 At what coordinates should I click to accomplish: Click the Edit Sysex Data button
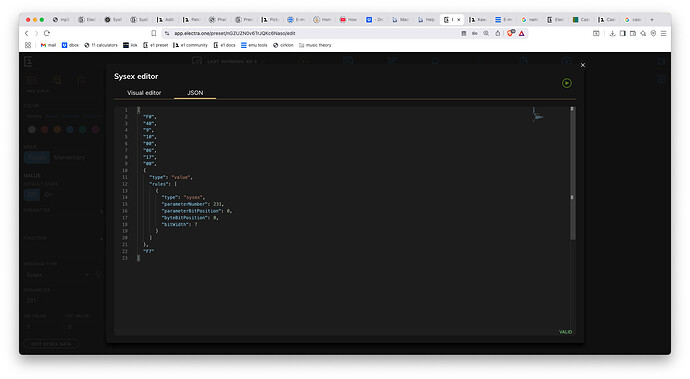(x=51, y=344)
